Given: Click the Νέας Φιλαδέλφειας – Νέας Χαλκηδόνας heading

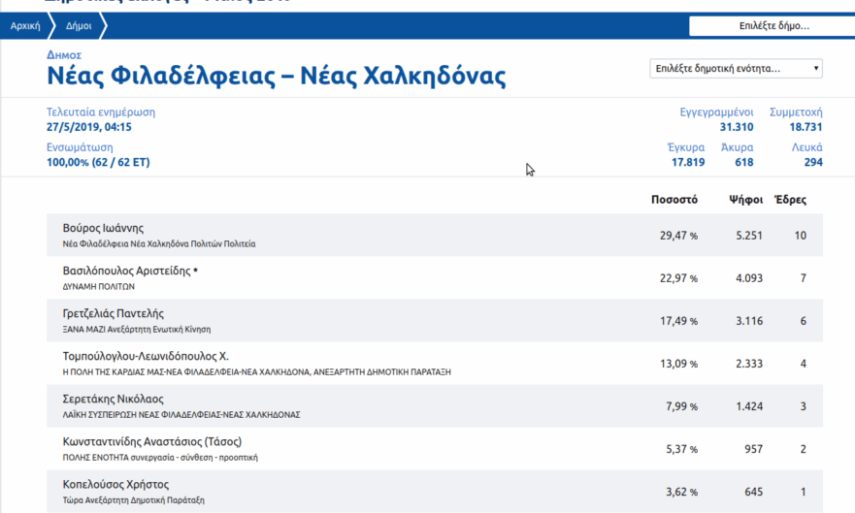Looking at the screenshot, I should 276,77.
